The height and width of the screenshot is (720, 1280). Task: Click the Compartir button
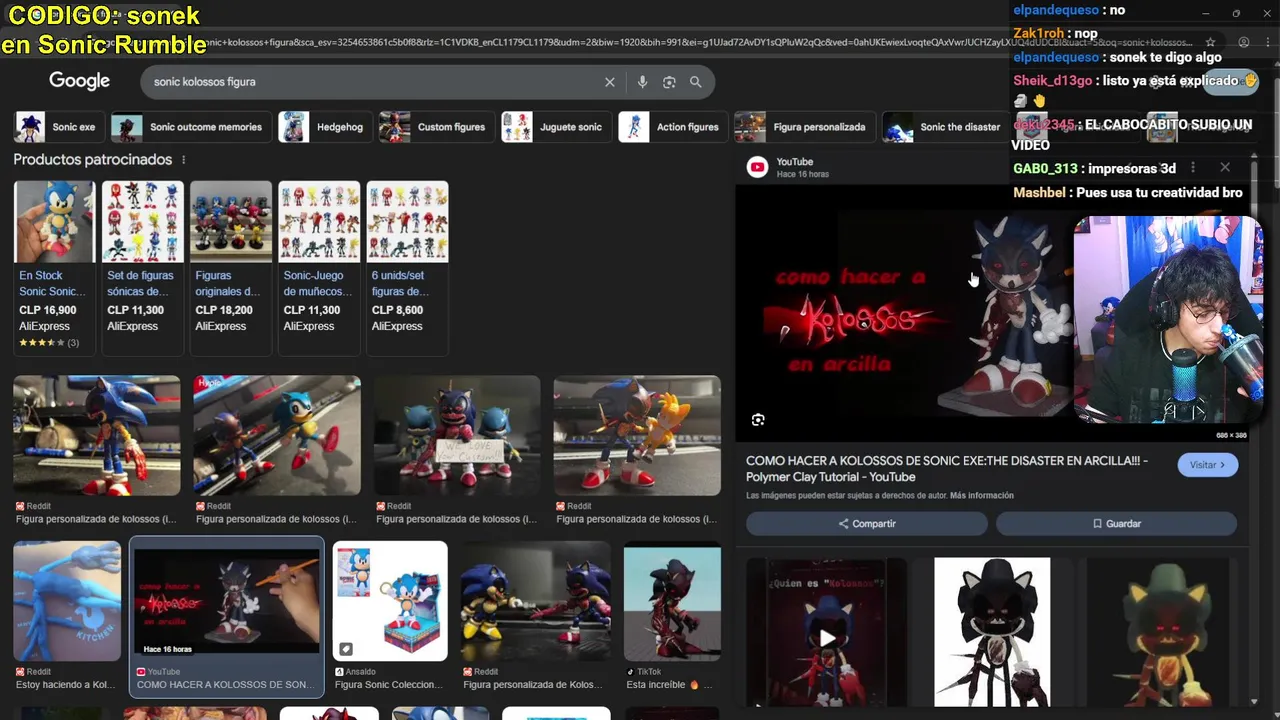click(x=866, y=524)
